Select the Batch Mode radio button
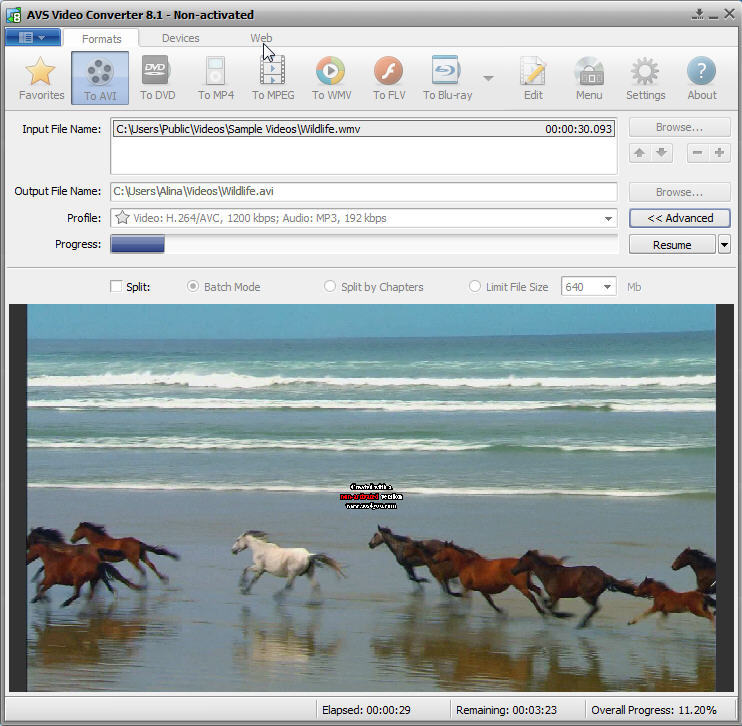This screenshot has height=726, width=742. tap(193, 286)
